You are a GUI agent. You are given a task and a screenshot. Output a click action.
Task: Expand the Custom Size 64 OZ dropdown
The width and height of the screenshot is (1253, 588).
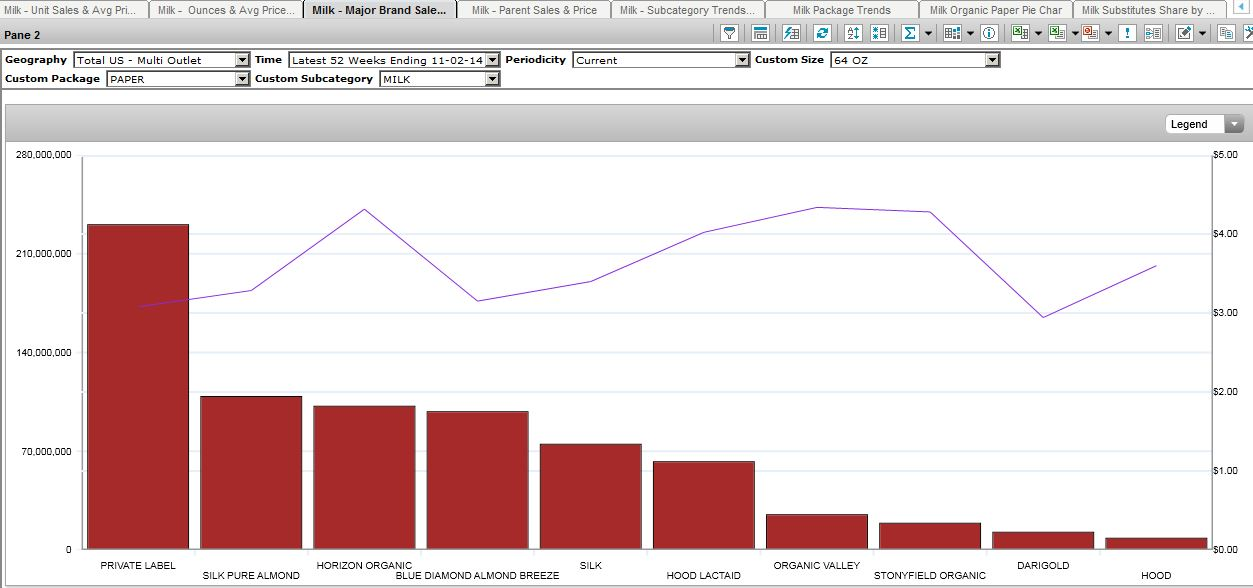tap(992, 60)
